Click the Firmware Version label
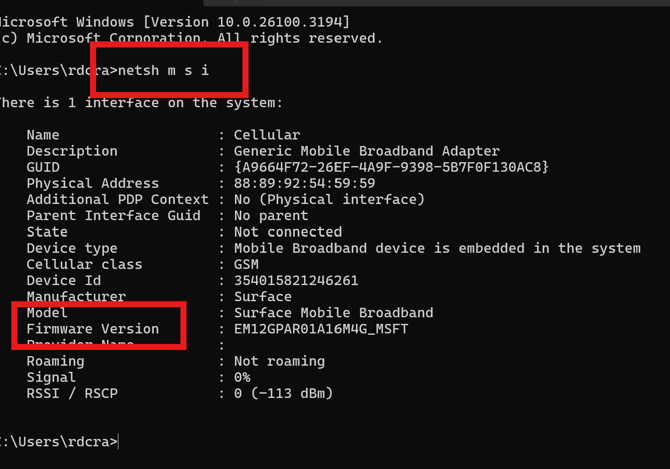The width and height of the screenshot is (670, 469). [x=92, y=328]
